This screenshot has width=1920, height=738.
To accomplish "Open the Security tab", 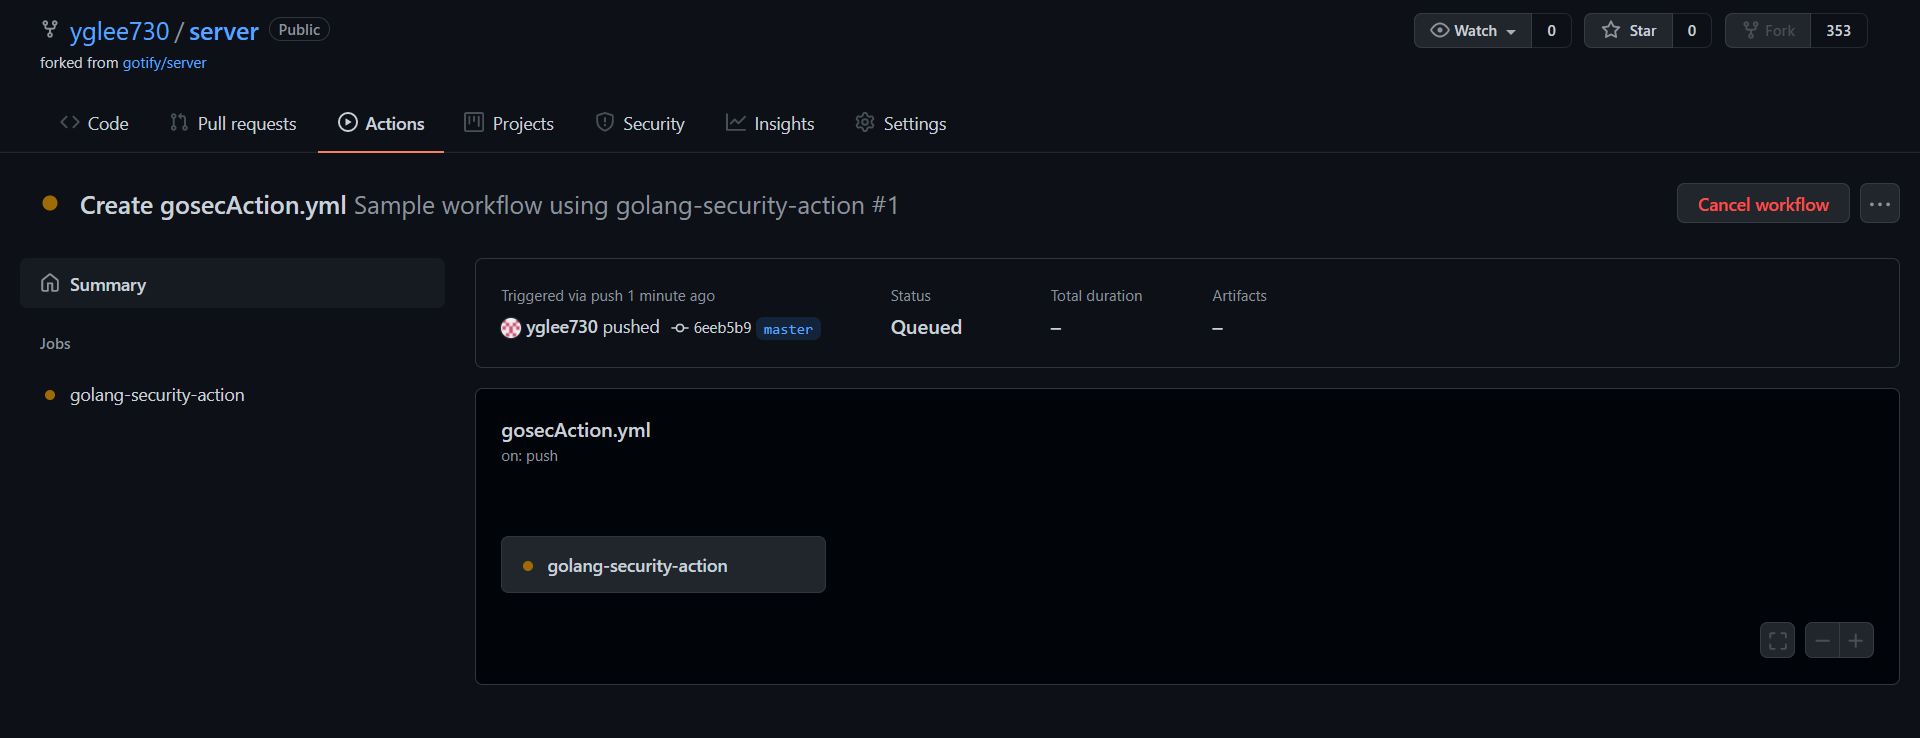I will pos(640,123).
